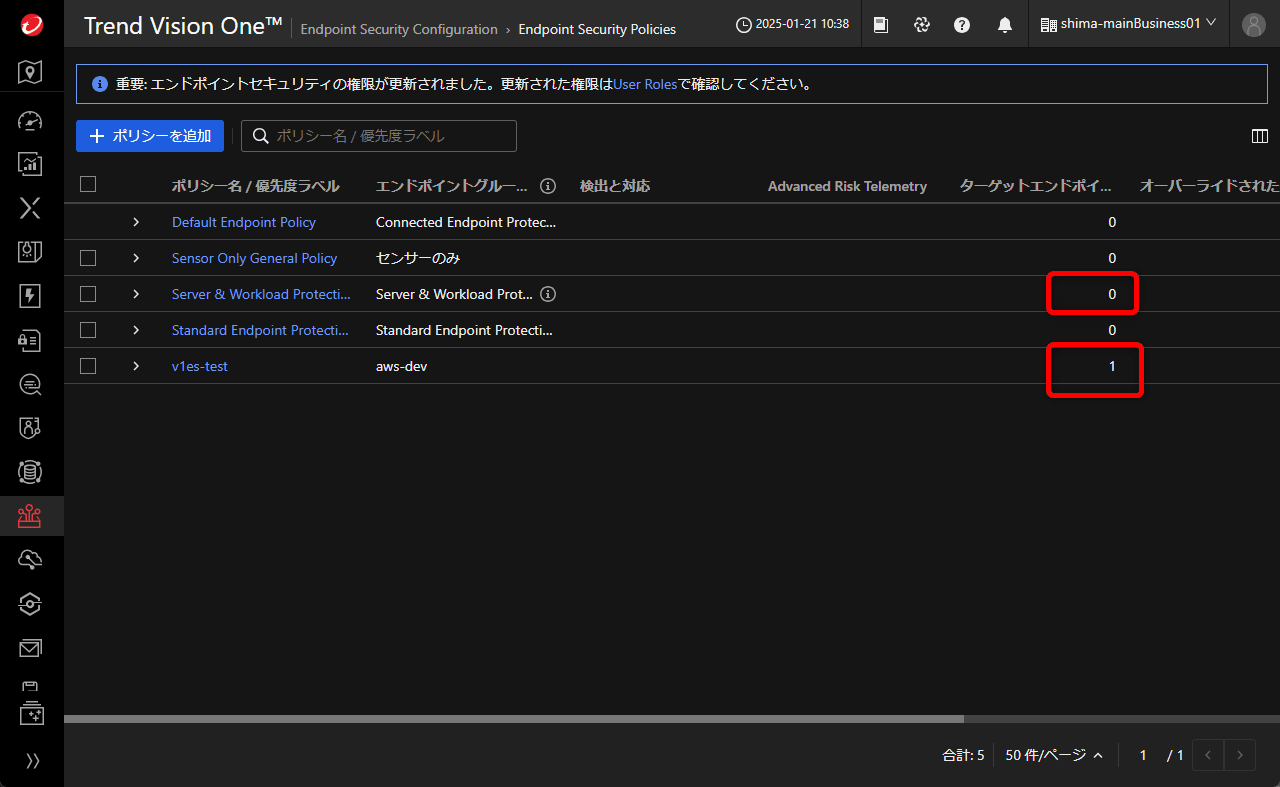Open the crossed X sidebar icon
The height and width of the screenshot is (787, 1280).
(x=31, y=208)
